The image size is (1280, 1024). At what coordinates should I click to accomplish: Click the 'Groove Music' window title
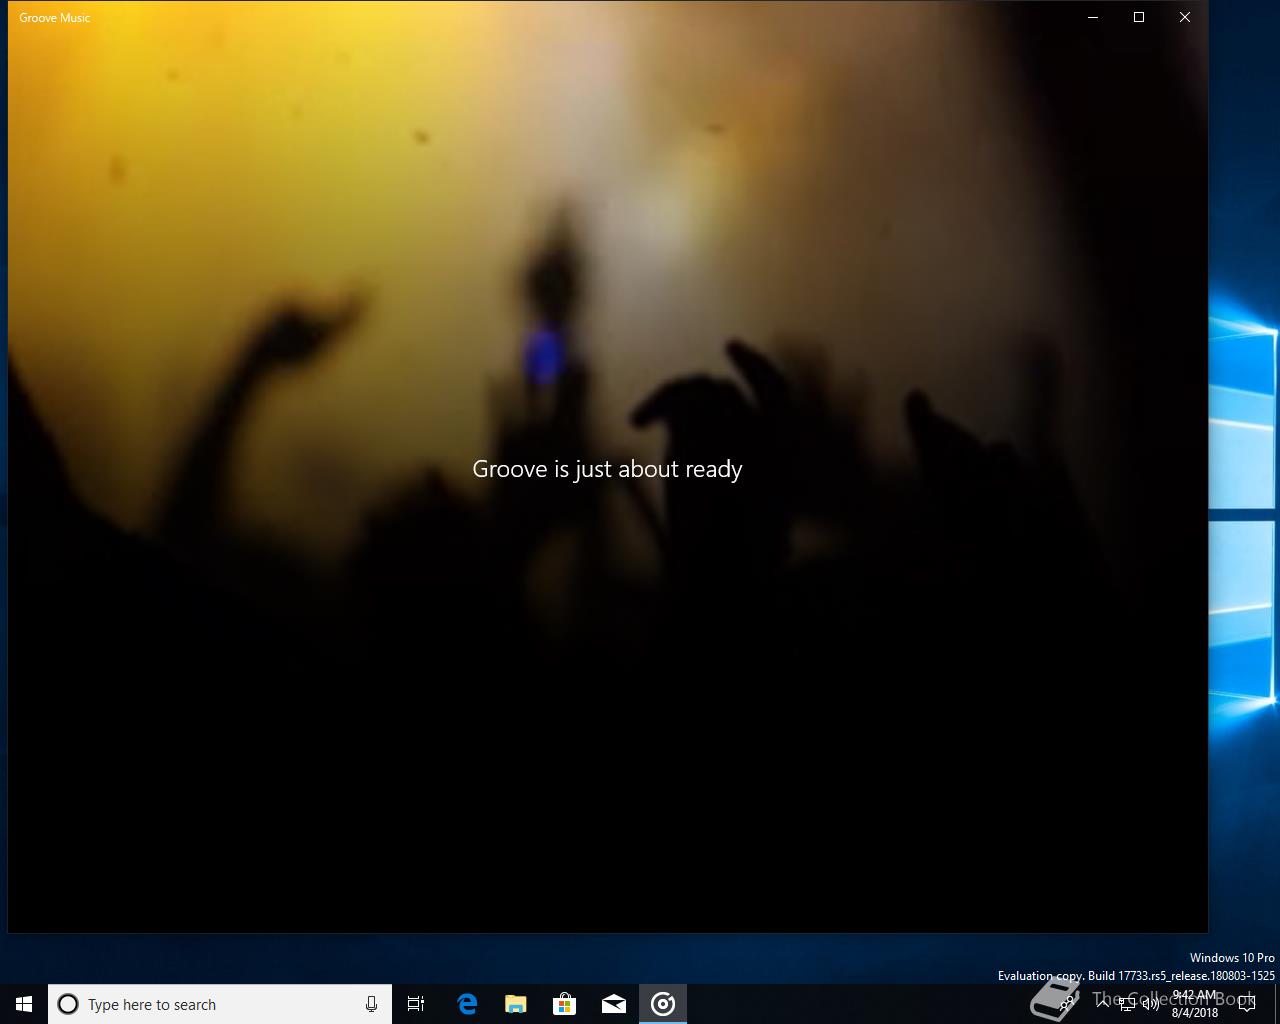pos(55,17)
